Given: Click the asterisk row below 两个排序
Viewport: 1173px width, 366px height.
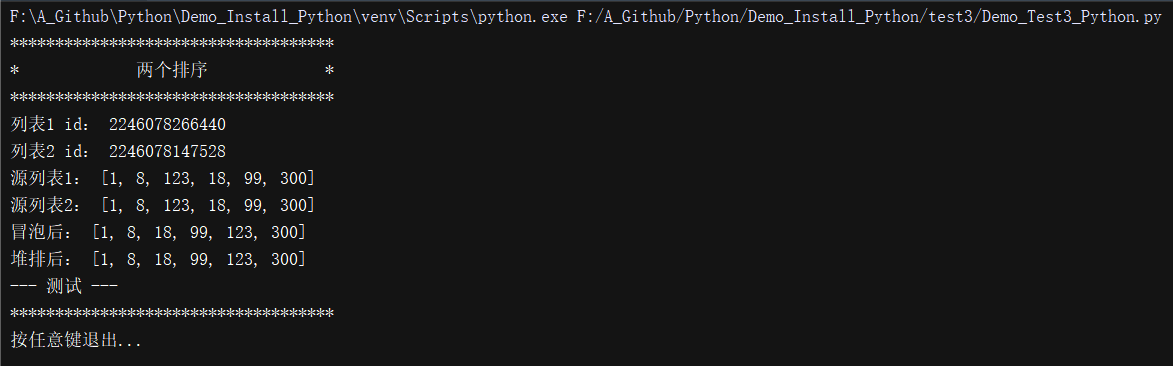Looking at the screenshot, I should (x=172, y=97).
